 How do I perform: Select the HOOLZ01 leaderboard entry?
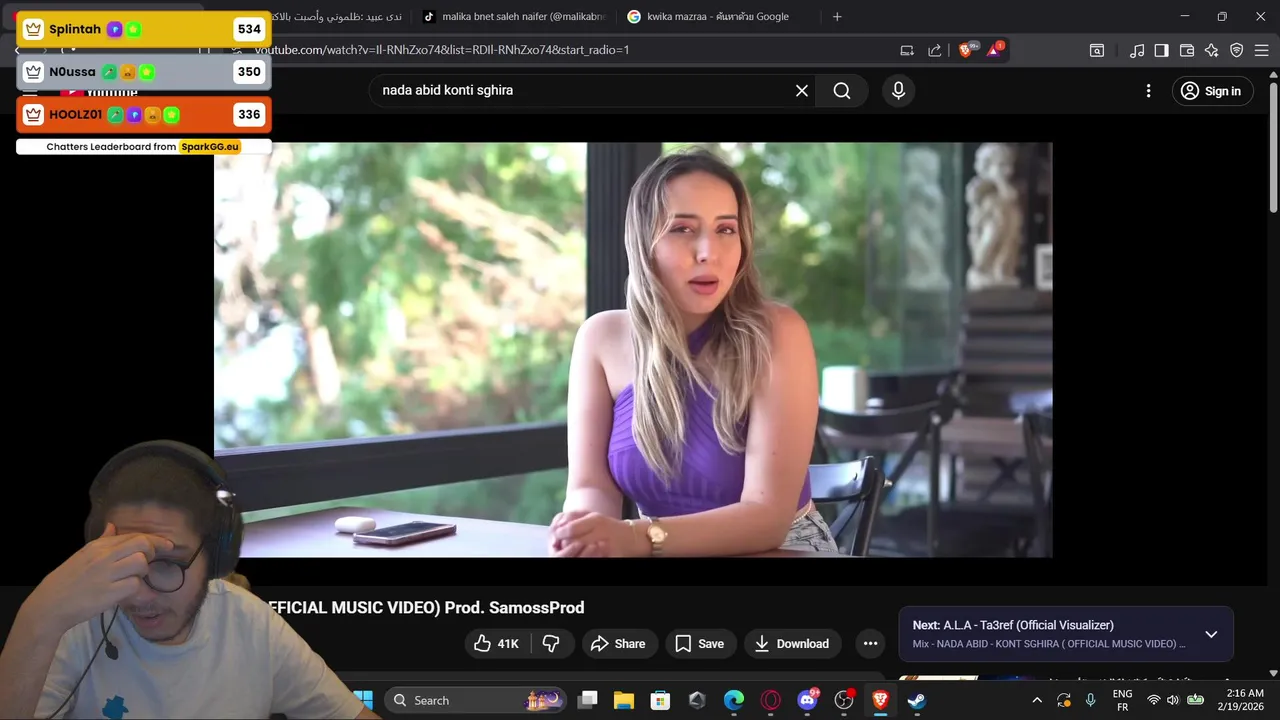tap(143, 115)
